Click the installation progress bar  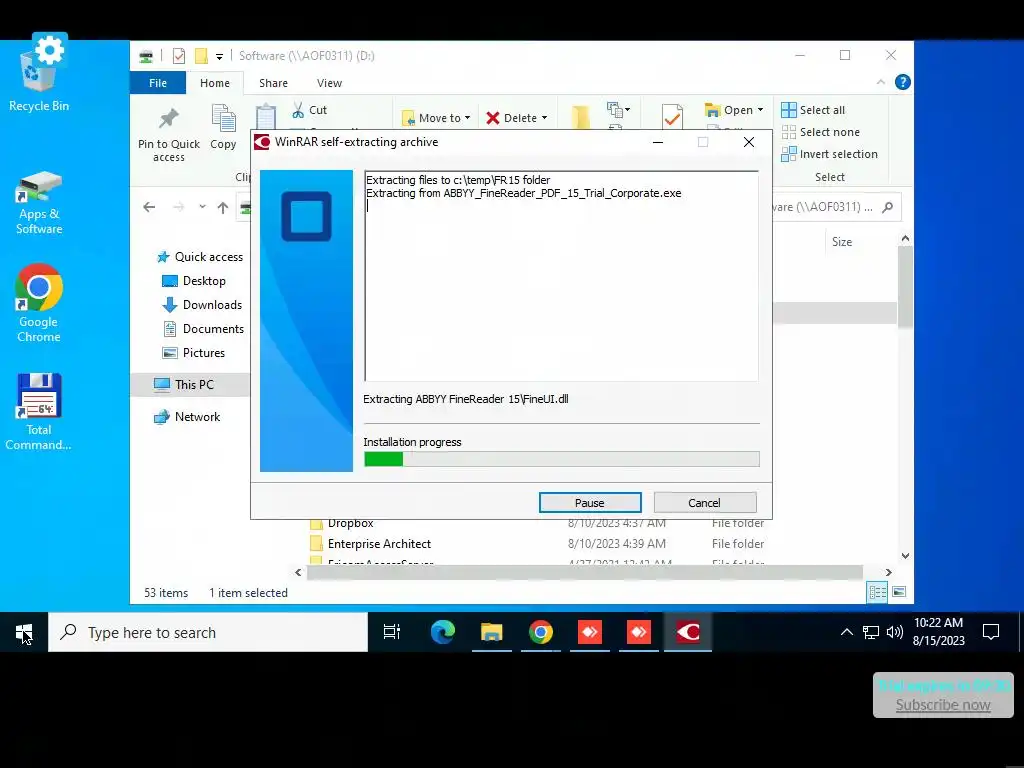point(562,459)
